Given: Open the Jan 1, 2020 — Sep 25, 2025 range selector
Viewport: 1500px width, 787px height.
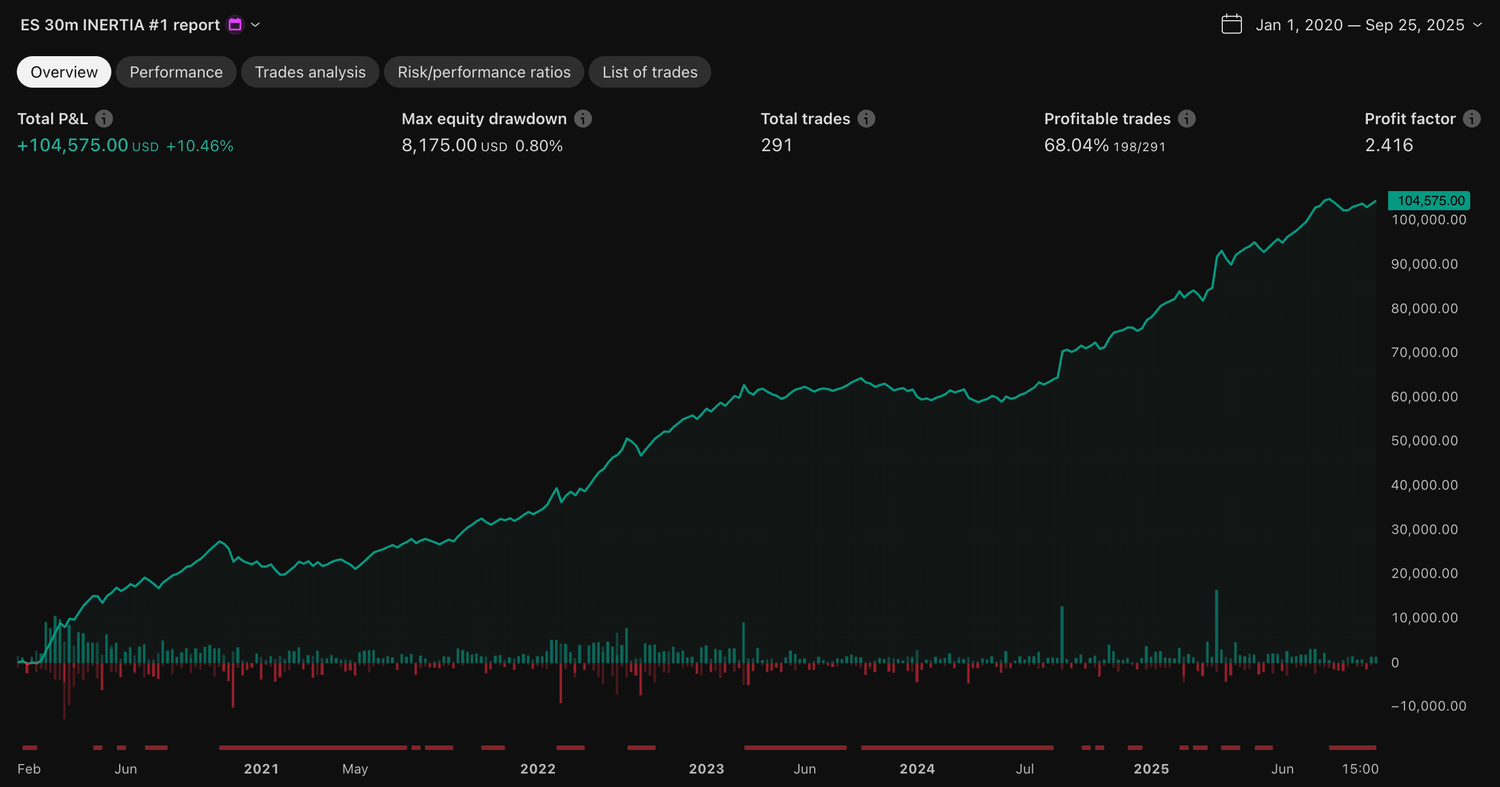Looking at the screenshot, I should tap(1359, 25).
